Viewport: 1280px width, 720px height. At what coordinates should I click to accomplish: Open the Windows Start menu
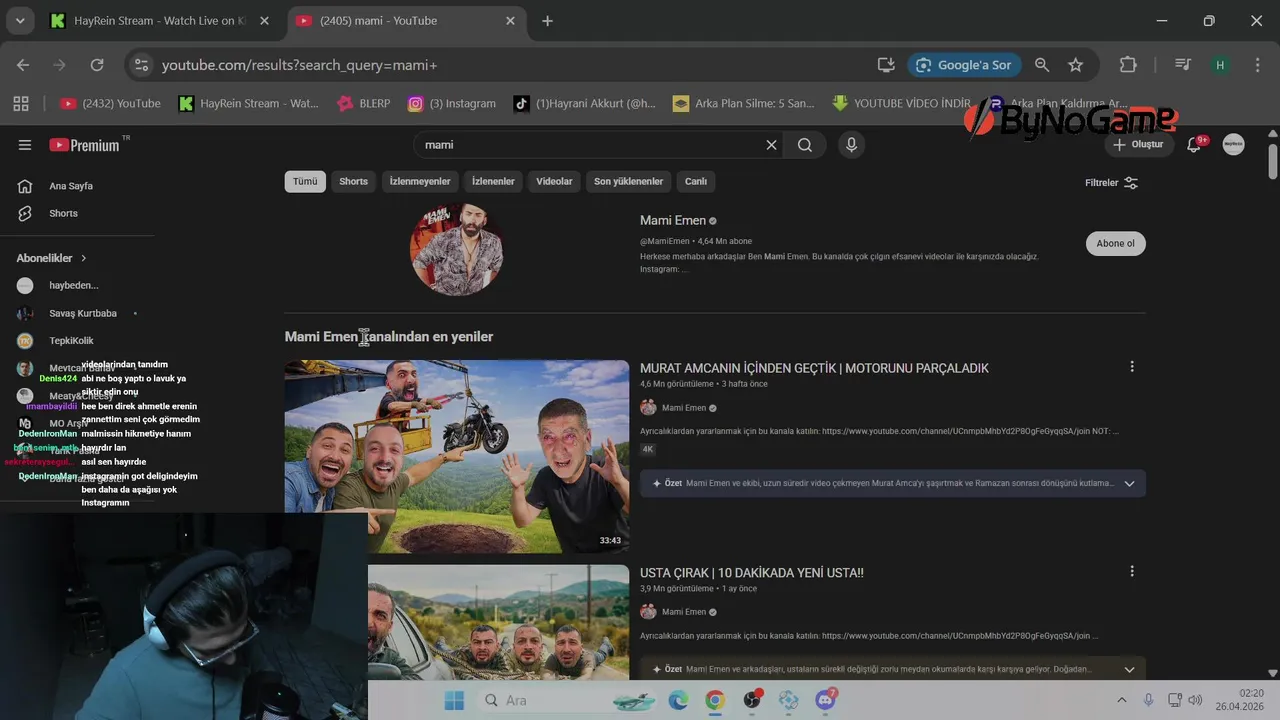(x=454, y=700)
